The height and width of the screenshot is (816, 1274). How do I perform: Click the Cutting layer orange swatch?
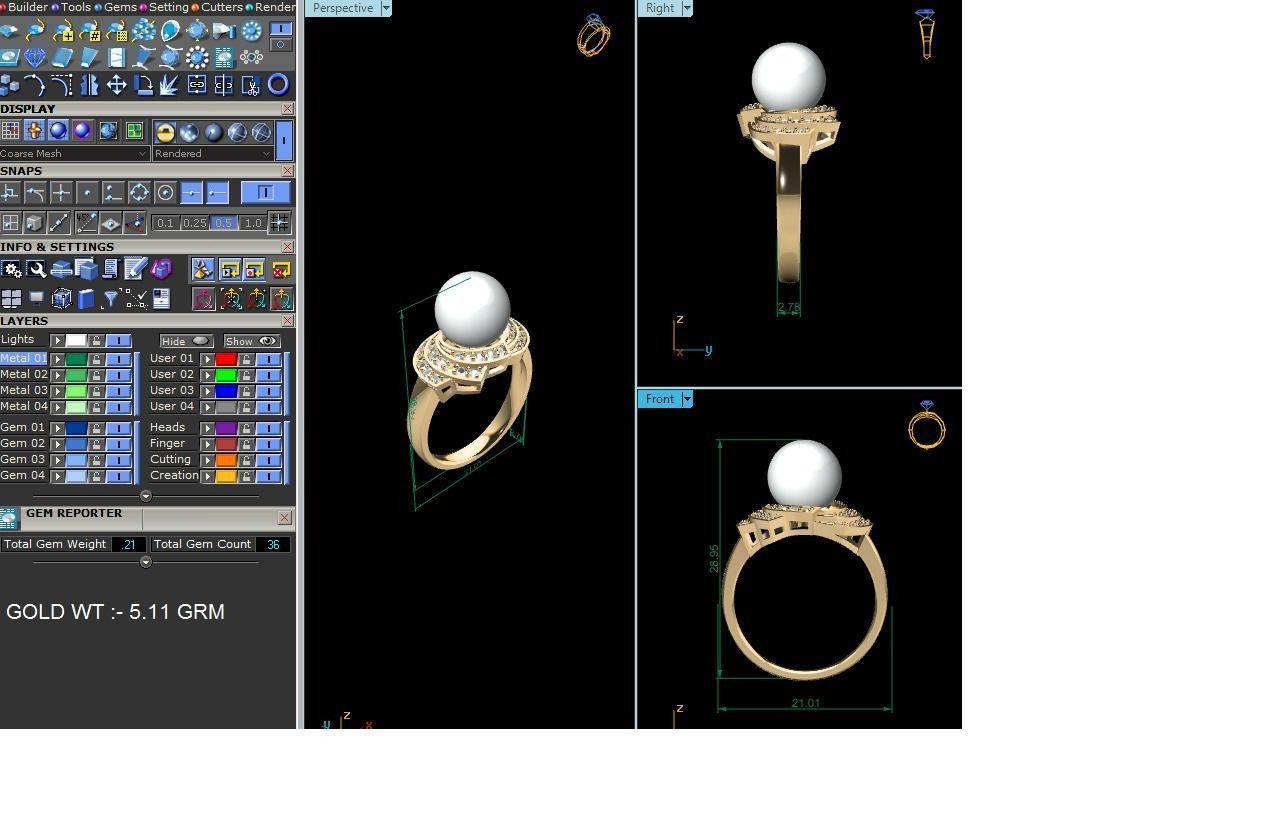pos(226,460)
